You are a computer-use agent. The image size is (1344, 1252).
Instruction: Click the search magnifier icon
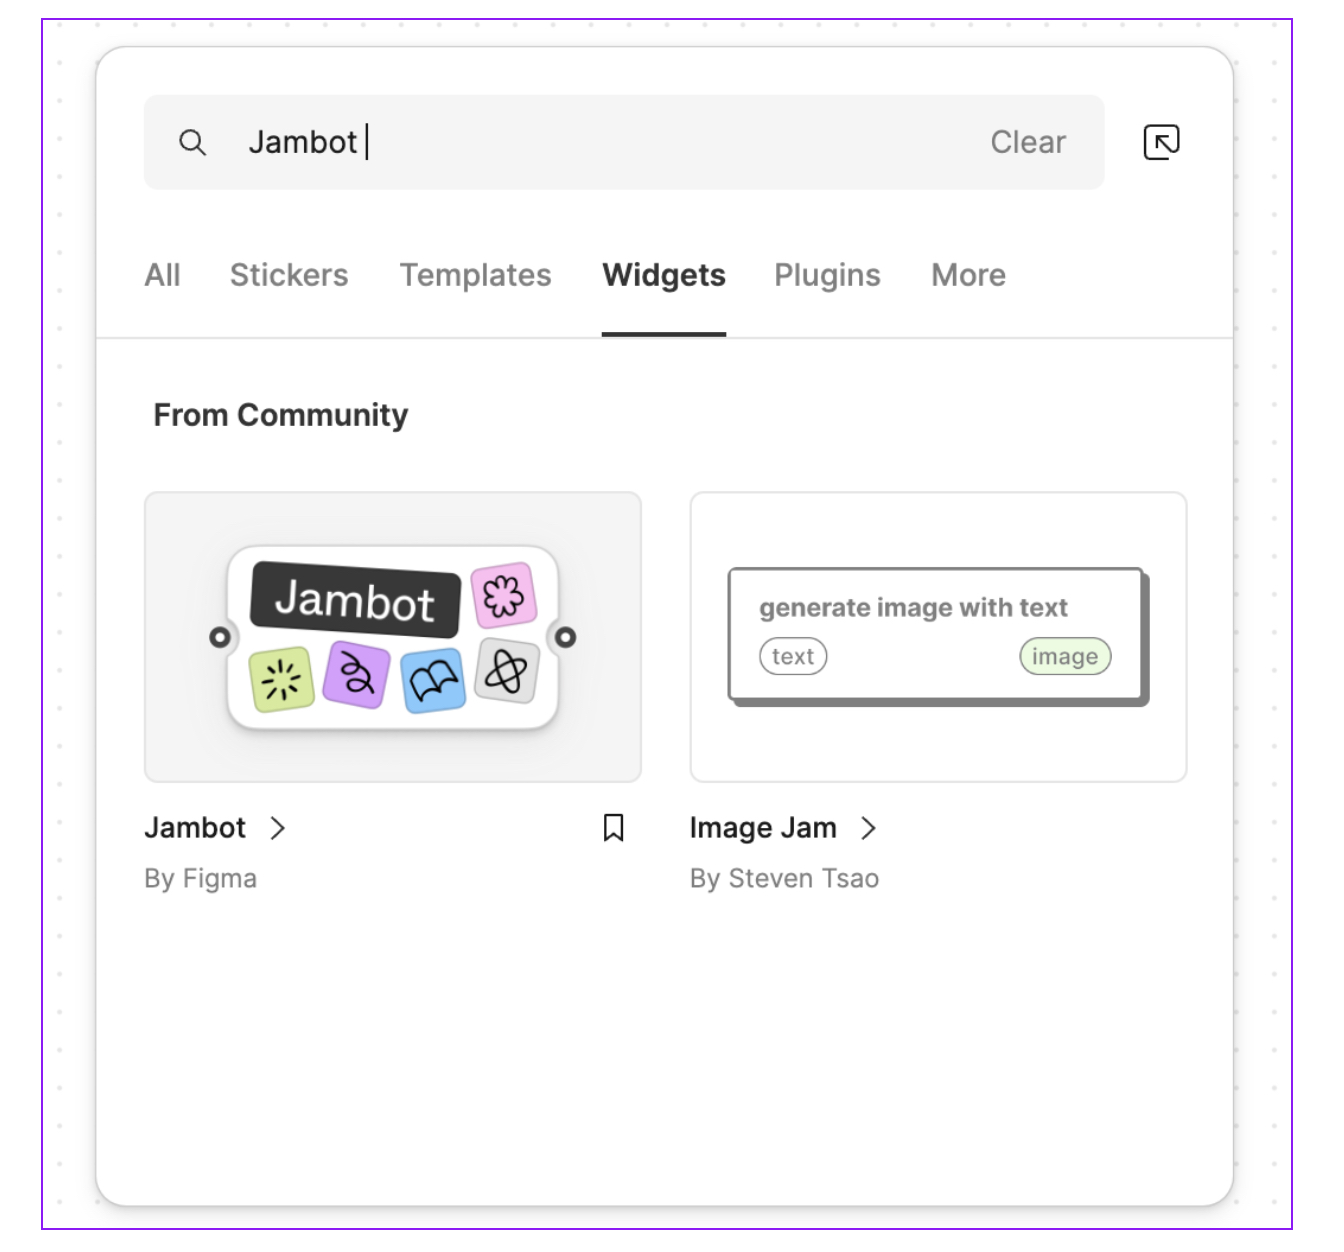[x=193, y=142]
